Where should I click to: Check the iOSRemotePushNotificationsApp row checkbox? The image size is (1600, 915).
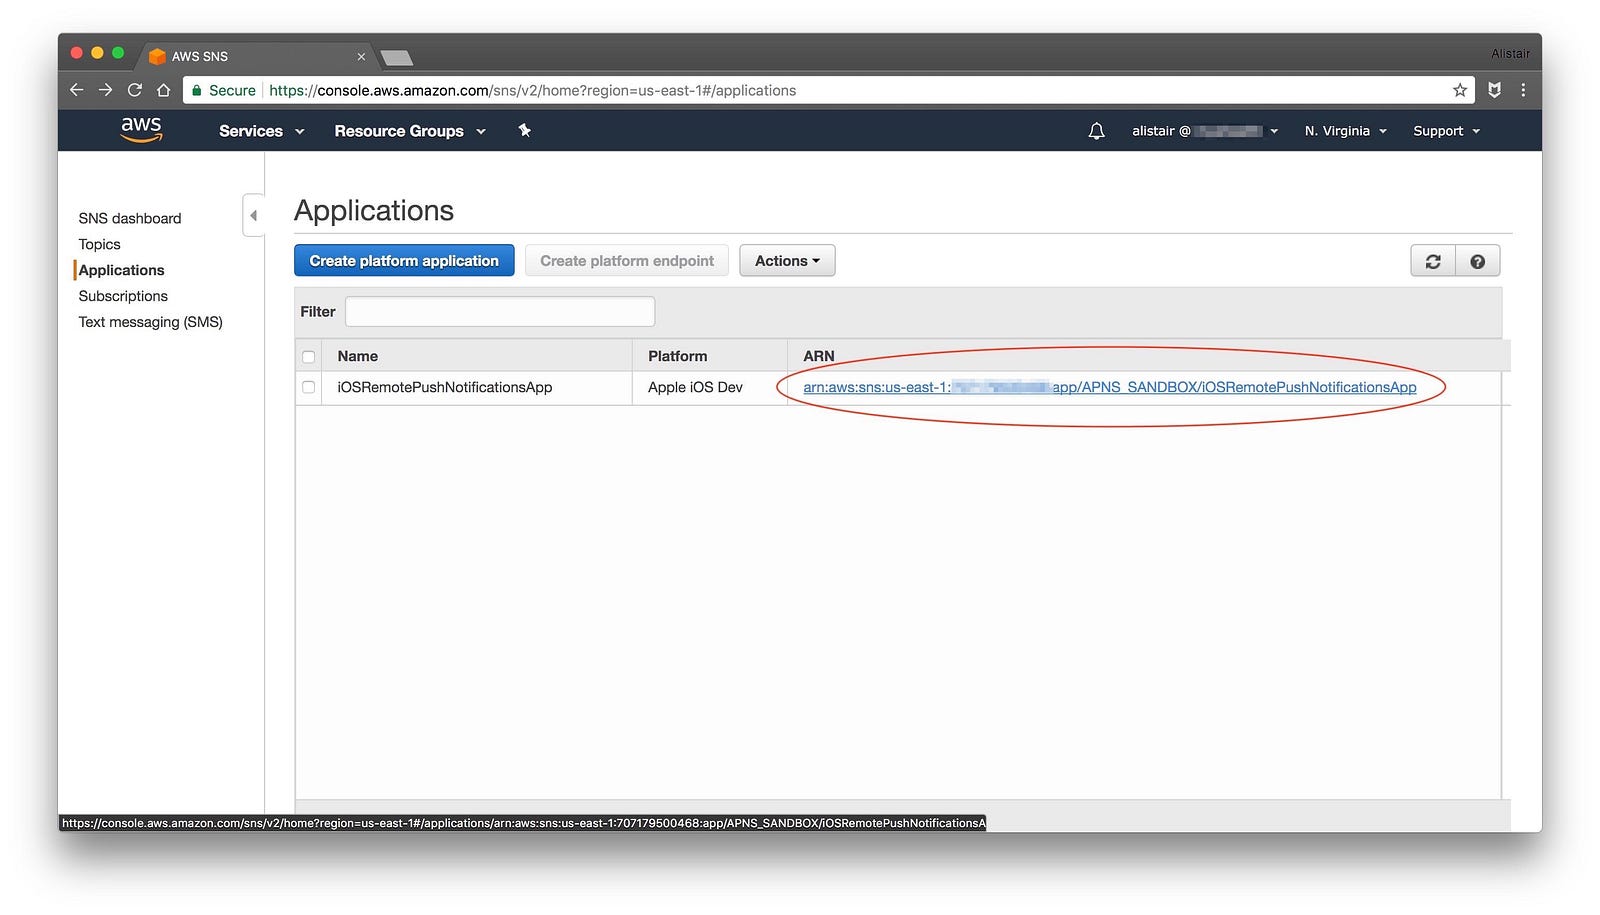309,387
